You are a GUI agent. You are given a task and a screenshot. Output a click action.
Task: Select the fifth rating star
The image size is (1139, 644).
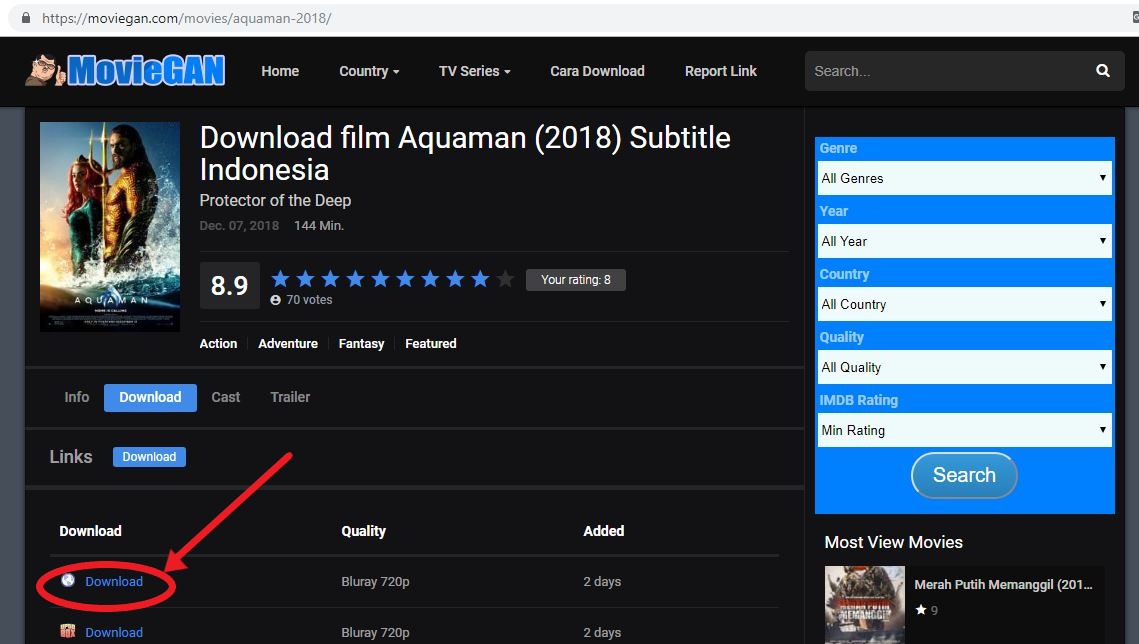click(x=381, y=279)
